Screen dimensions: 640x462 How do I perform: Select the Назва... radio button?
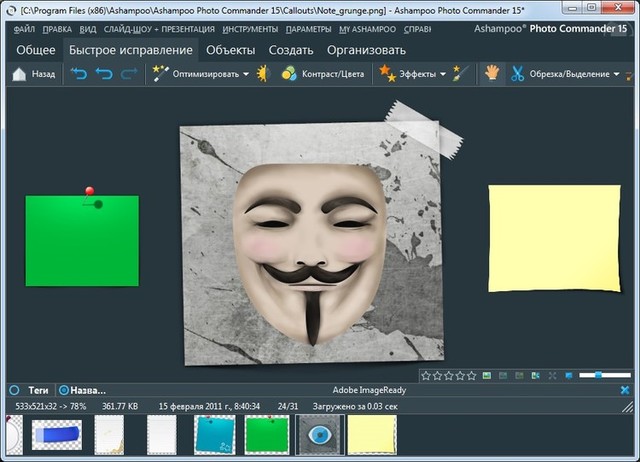pyautogui.click(x=64, y=390)
